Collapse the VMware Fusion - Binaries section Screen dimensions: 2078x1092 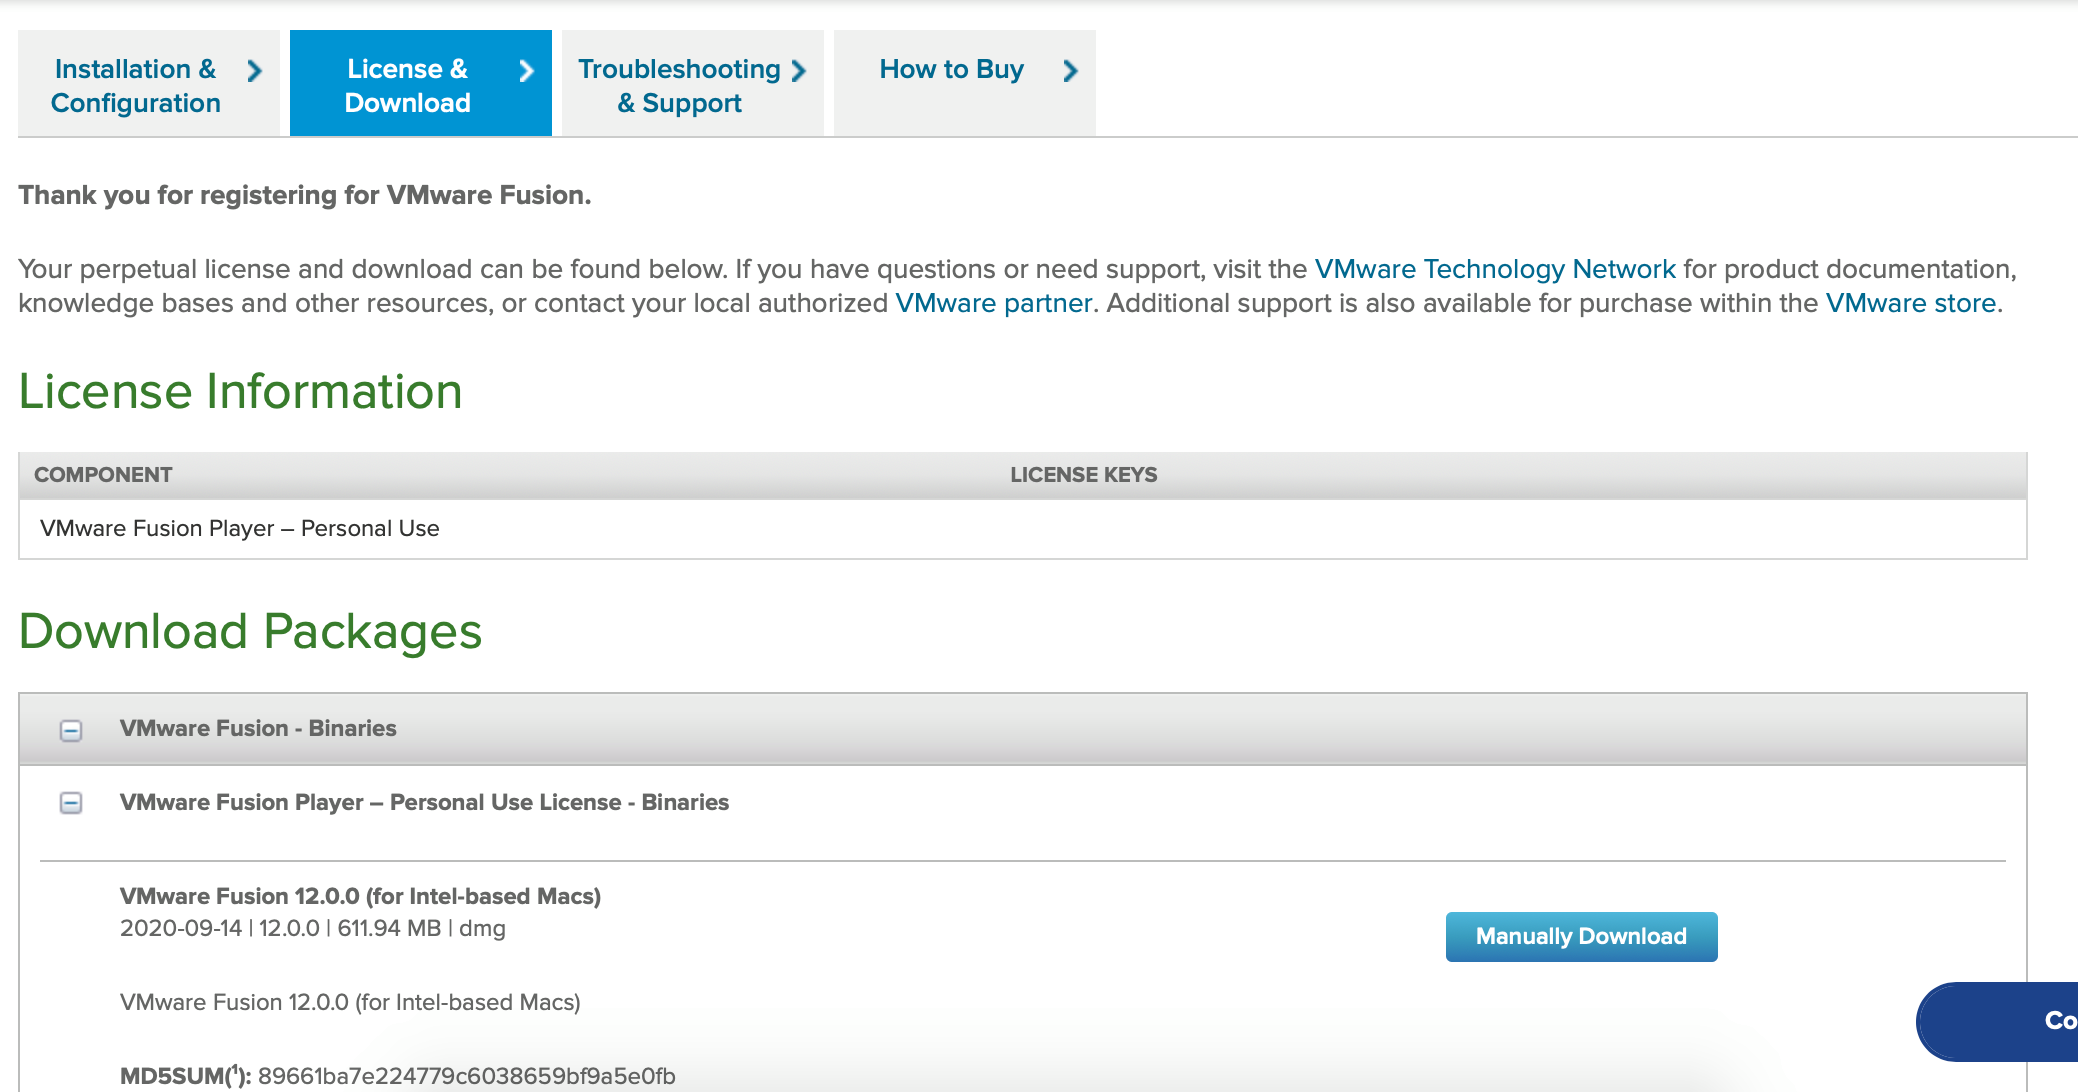tap(71, 730)
